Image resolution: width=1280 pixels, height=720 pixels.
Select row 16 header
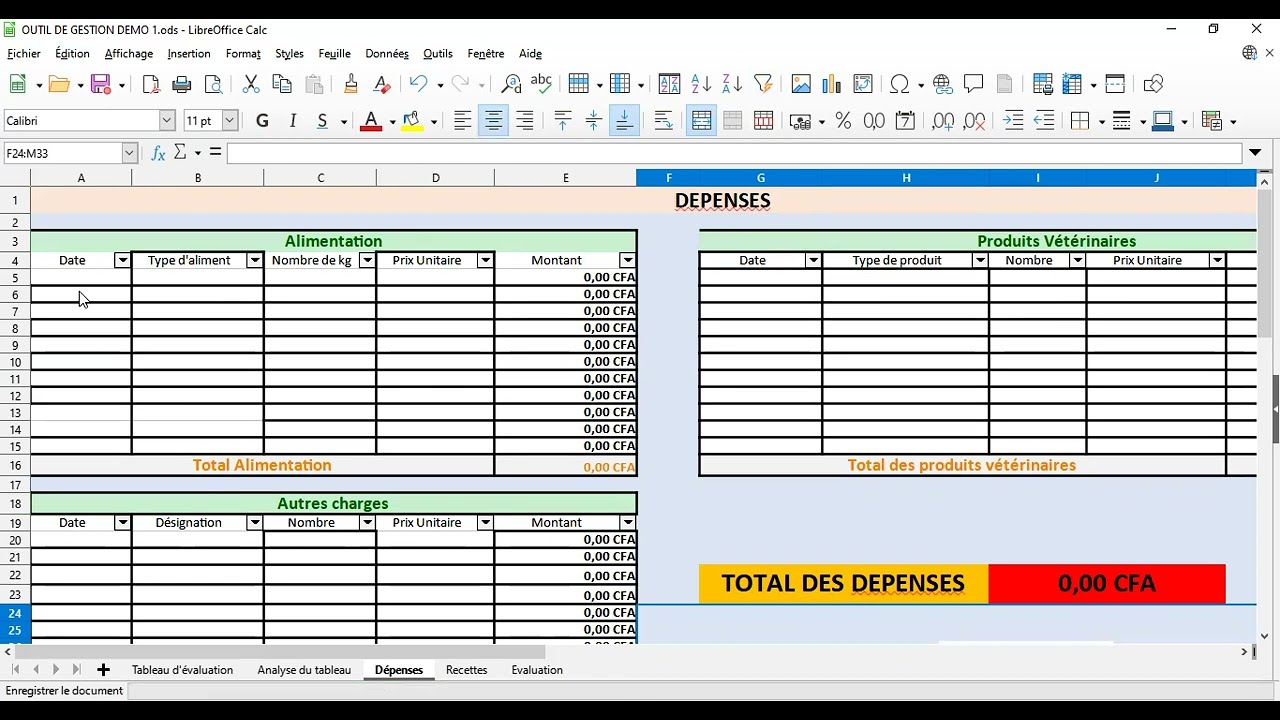click(x=15, y=465)
